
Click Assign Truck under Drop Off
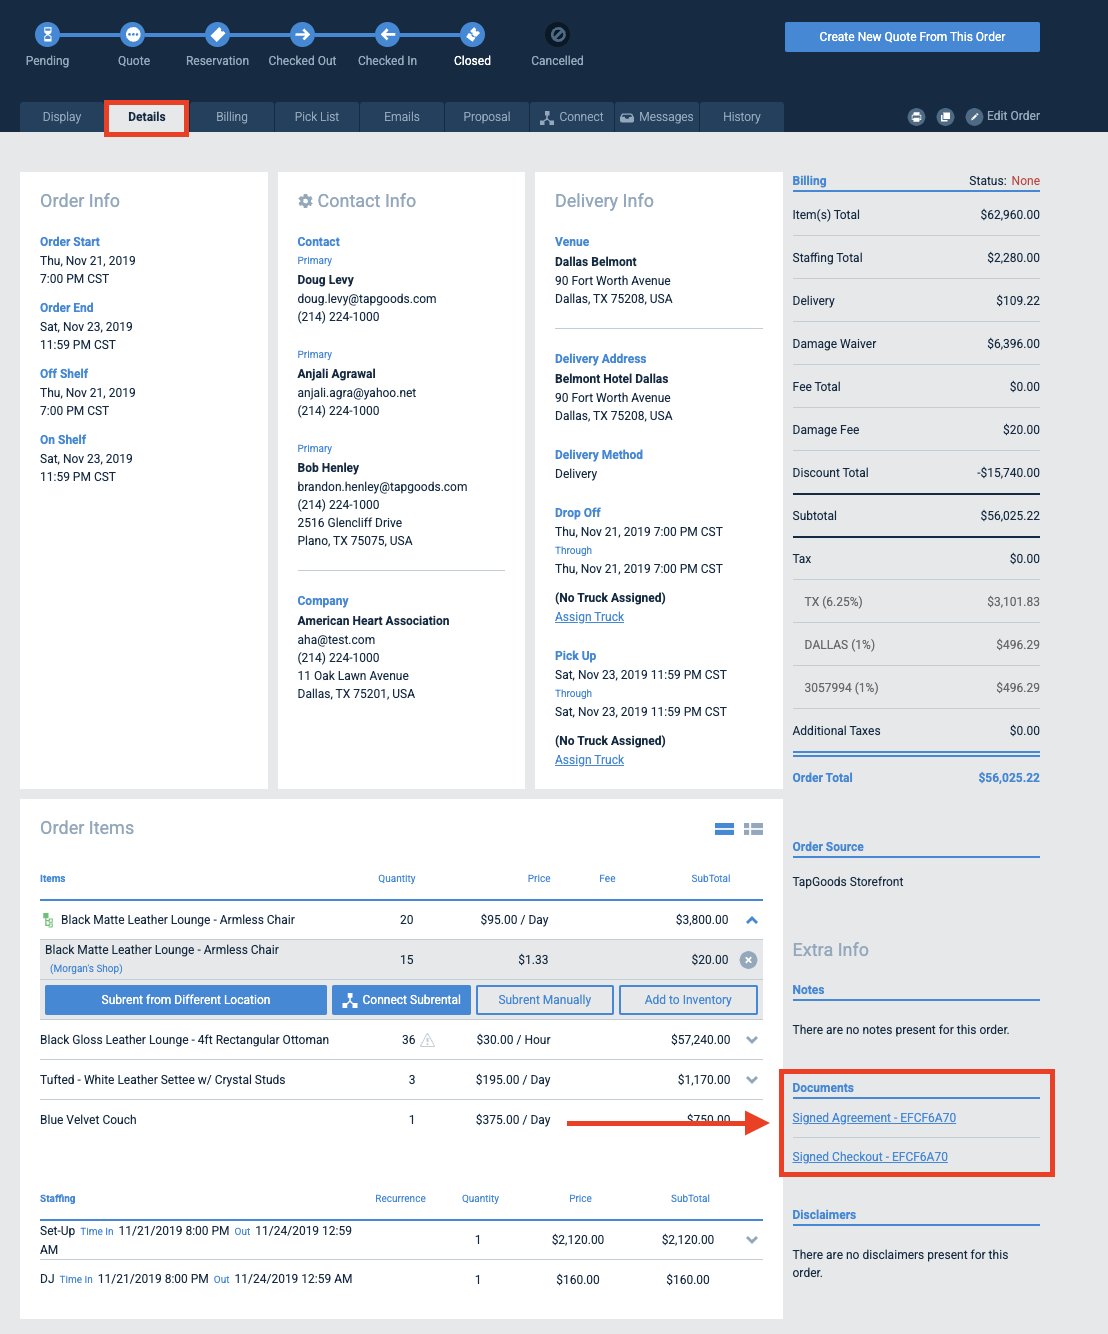588,616
